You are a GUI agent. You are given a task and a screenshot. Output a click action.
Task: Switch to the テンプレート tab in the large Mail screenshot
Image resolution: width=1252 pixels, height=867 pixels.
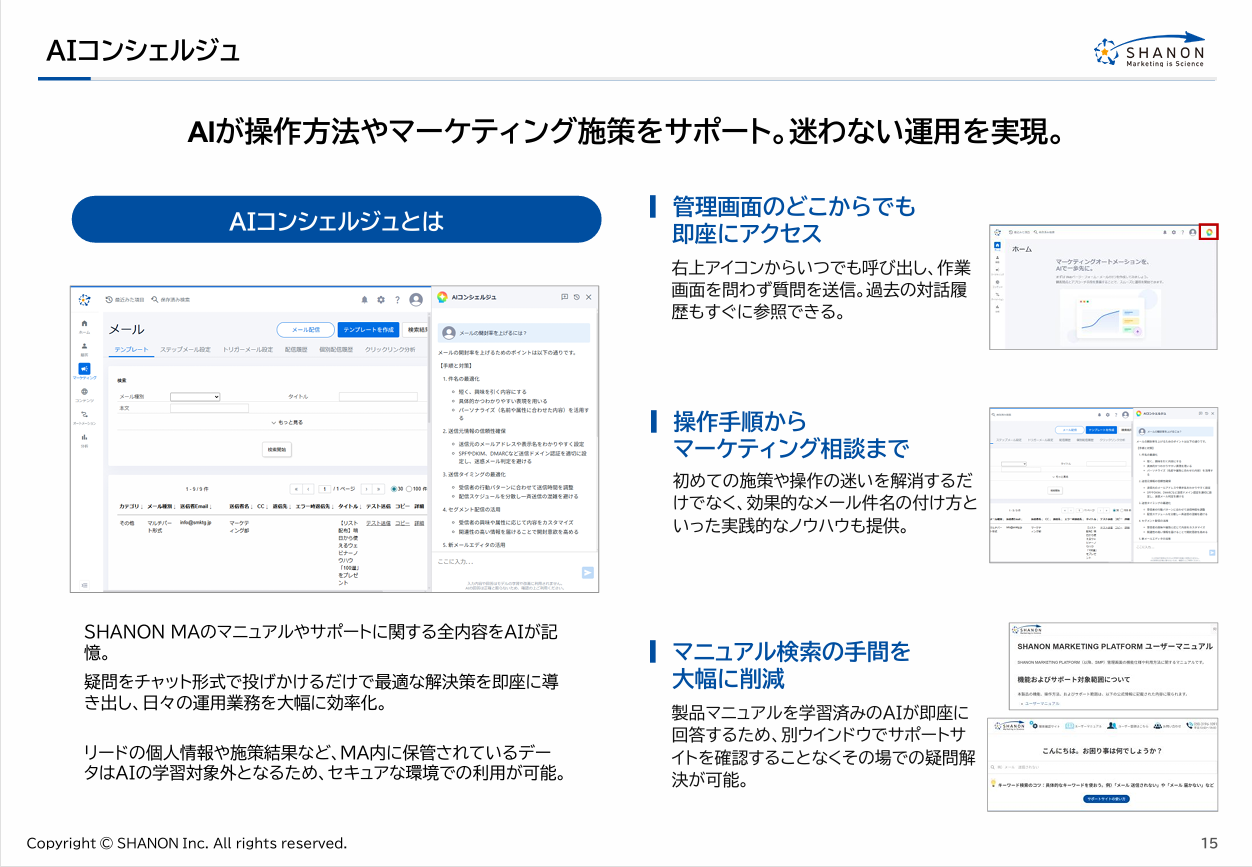[x=131, y=349]
